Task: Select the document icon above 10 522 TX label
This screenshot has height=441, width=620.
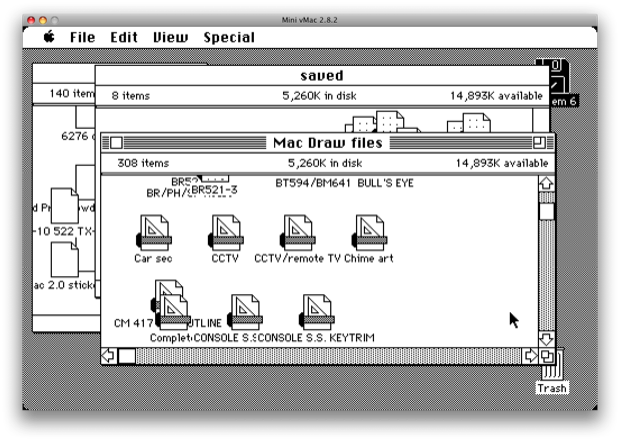Action: (64, 206)
